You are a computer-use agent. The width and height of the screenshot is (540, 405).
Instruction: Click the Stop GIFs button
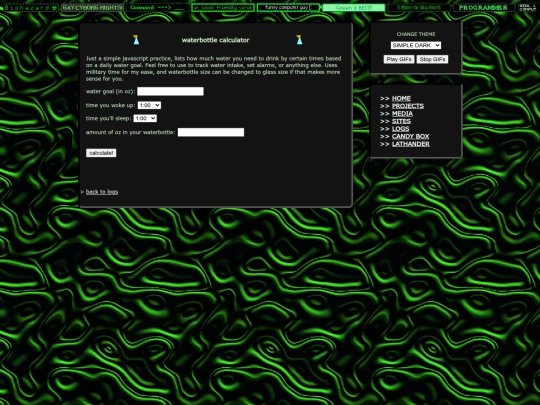coord(432,59)
